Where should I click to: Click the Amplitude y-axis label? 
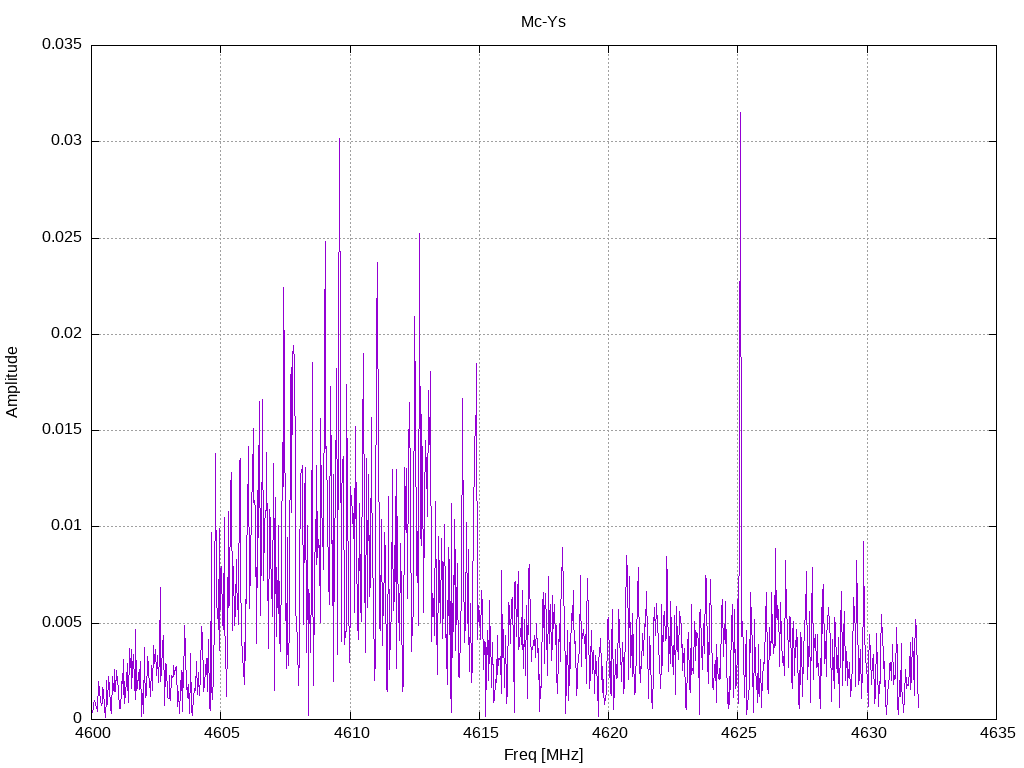pos(12,382)
